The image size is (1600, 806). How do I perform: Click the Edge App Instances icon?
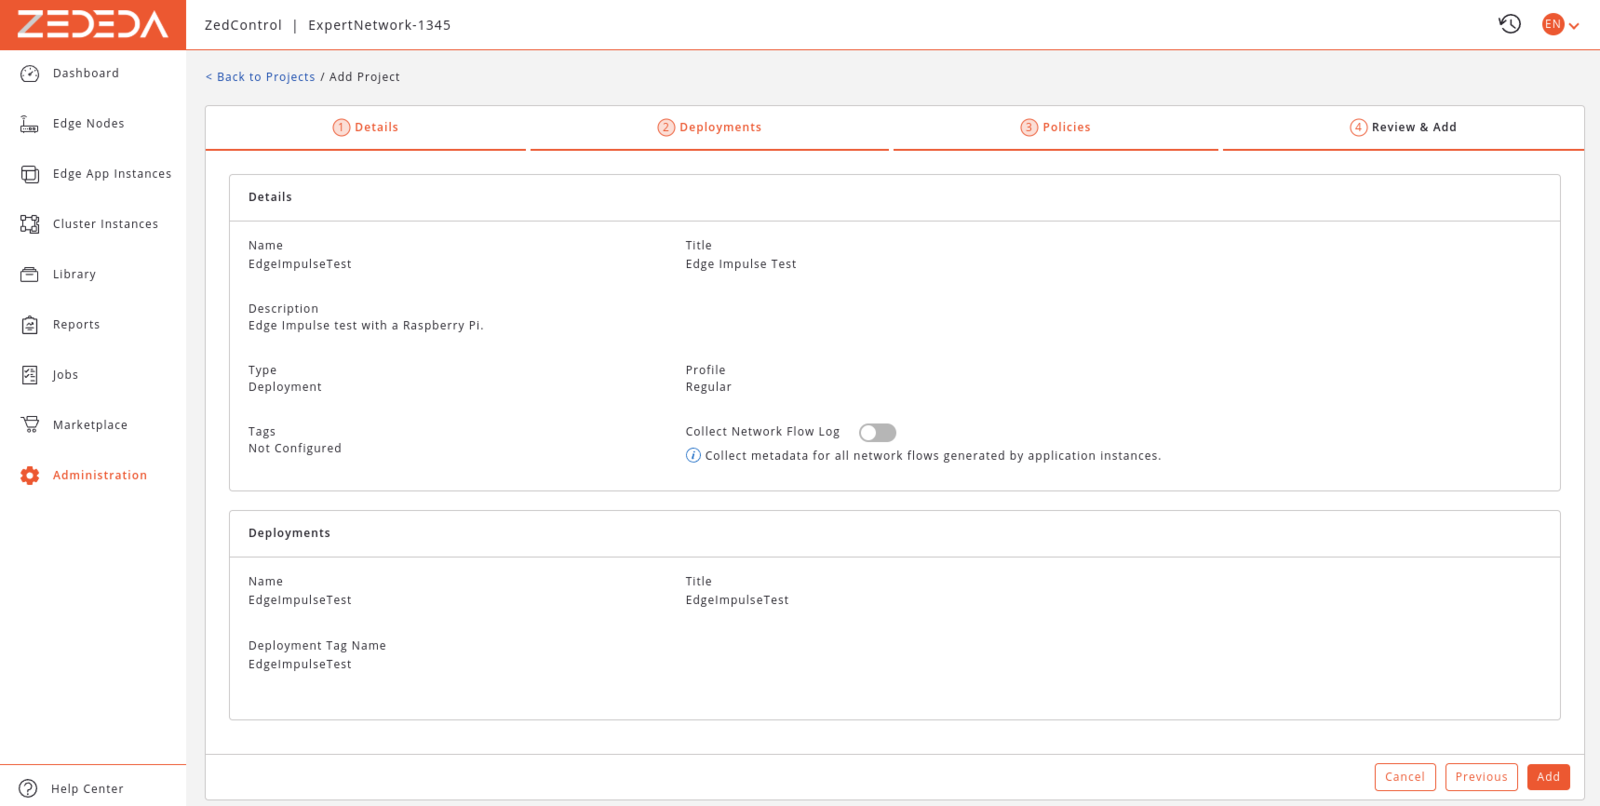click(x=30, y=174)
